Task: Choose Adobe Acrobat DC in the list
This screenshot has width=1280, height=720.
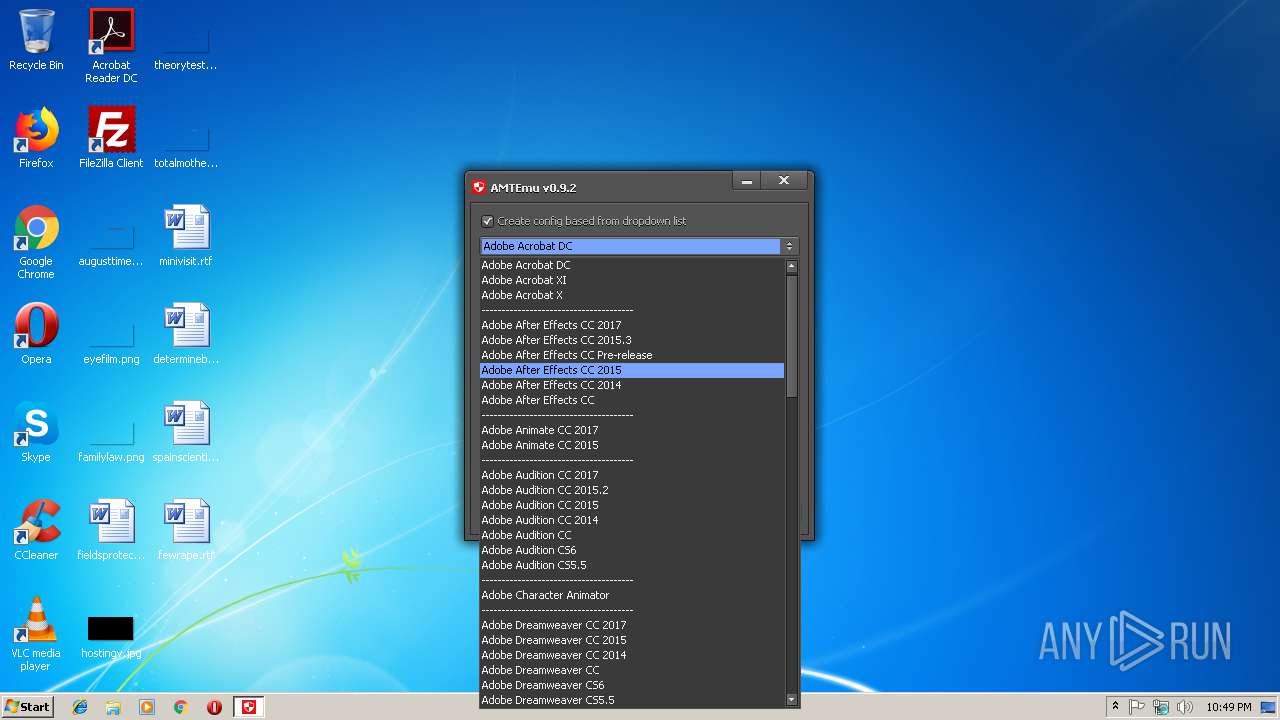Action: tap(632, 265)
